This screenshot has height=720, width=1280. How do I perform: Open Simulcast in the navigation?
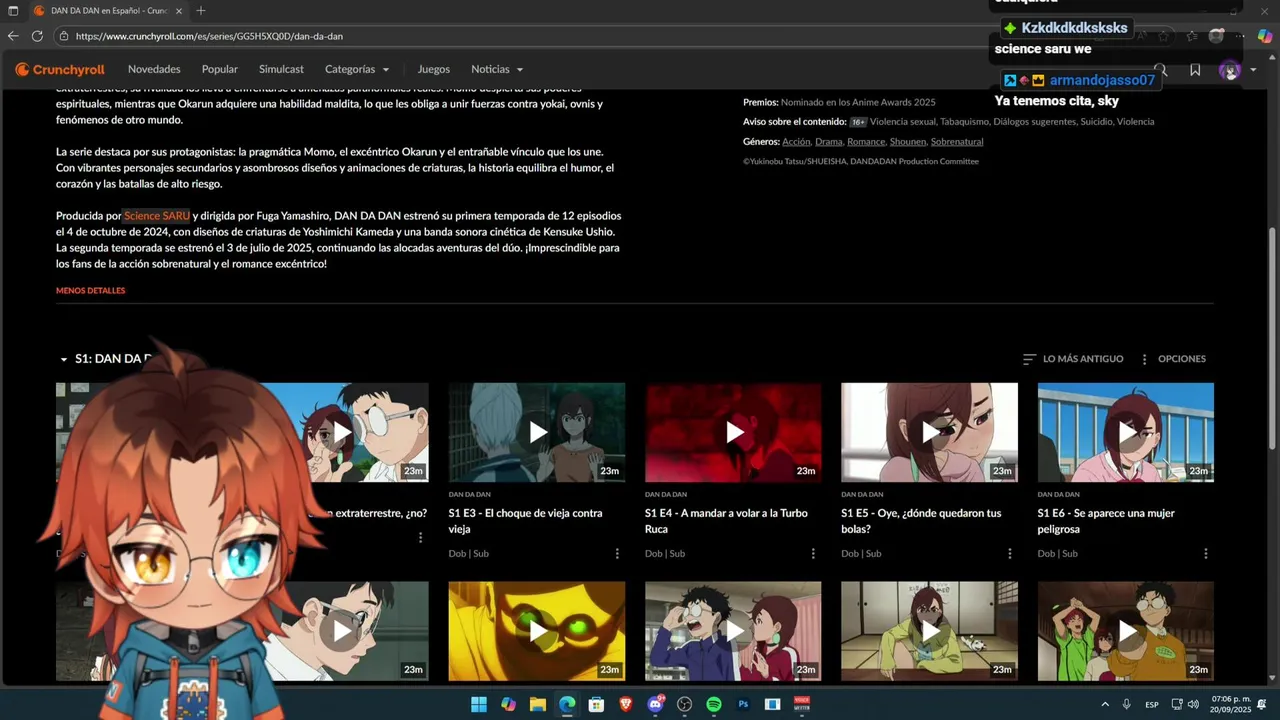pos(281,70)
